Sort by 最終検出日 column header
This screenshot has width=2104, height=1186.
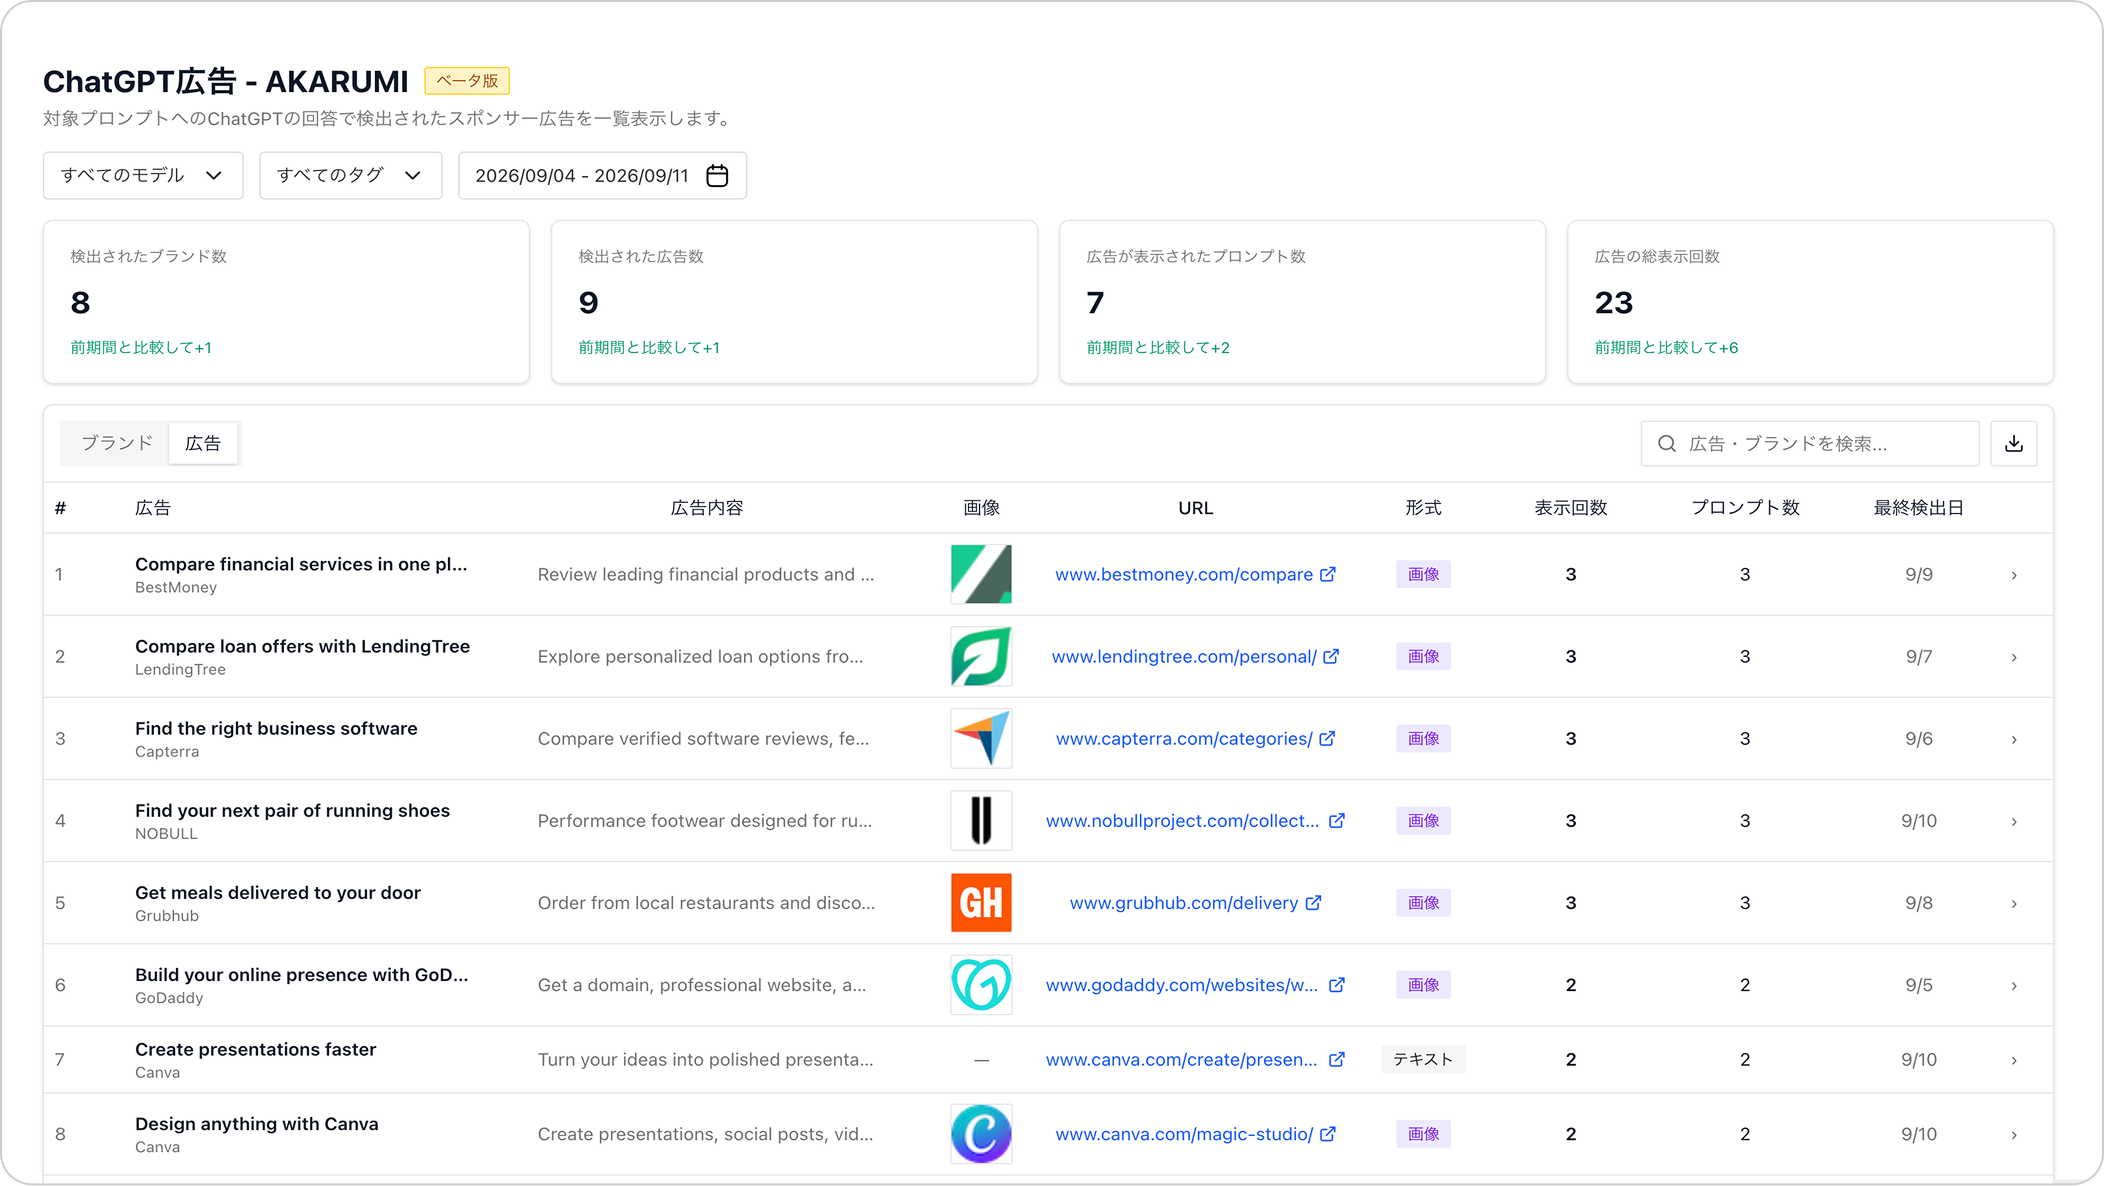click(x=1918, y=508)
